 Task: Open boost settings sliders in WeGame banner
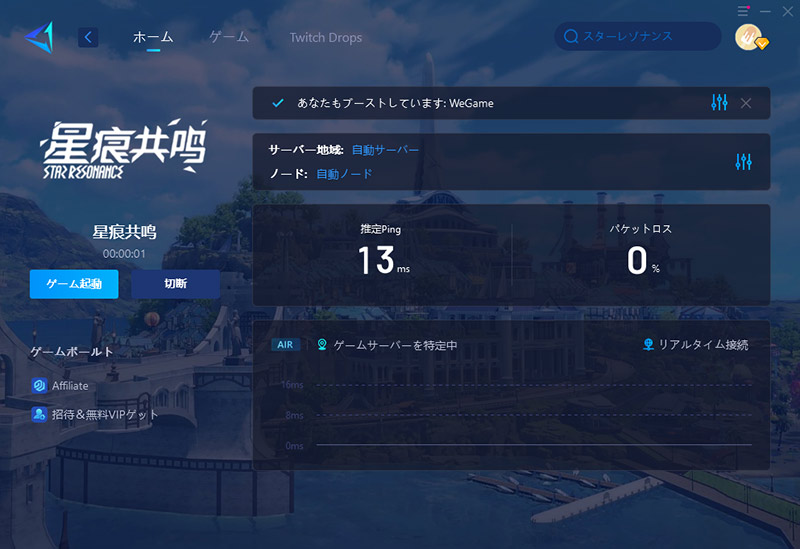tap(719, 103)
